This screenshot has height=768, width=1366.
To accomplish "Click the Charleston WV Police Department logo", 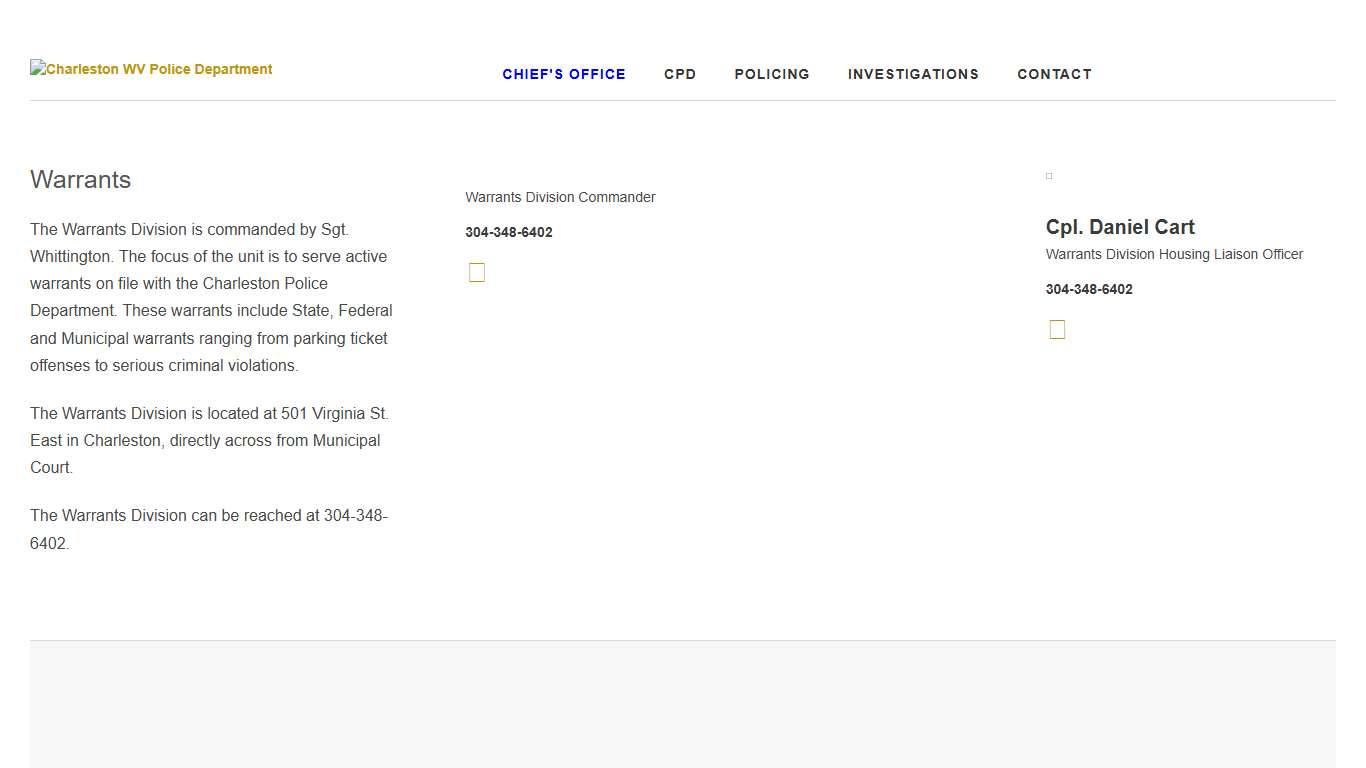I will coord(151,69).
